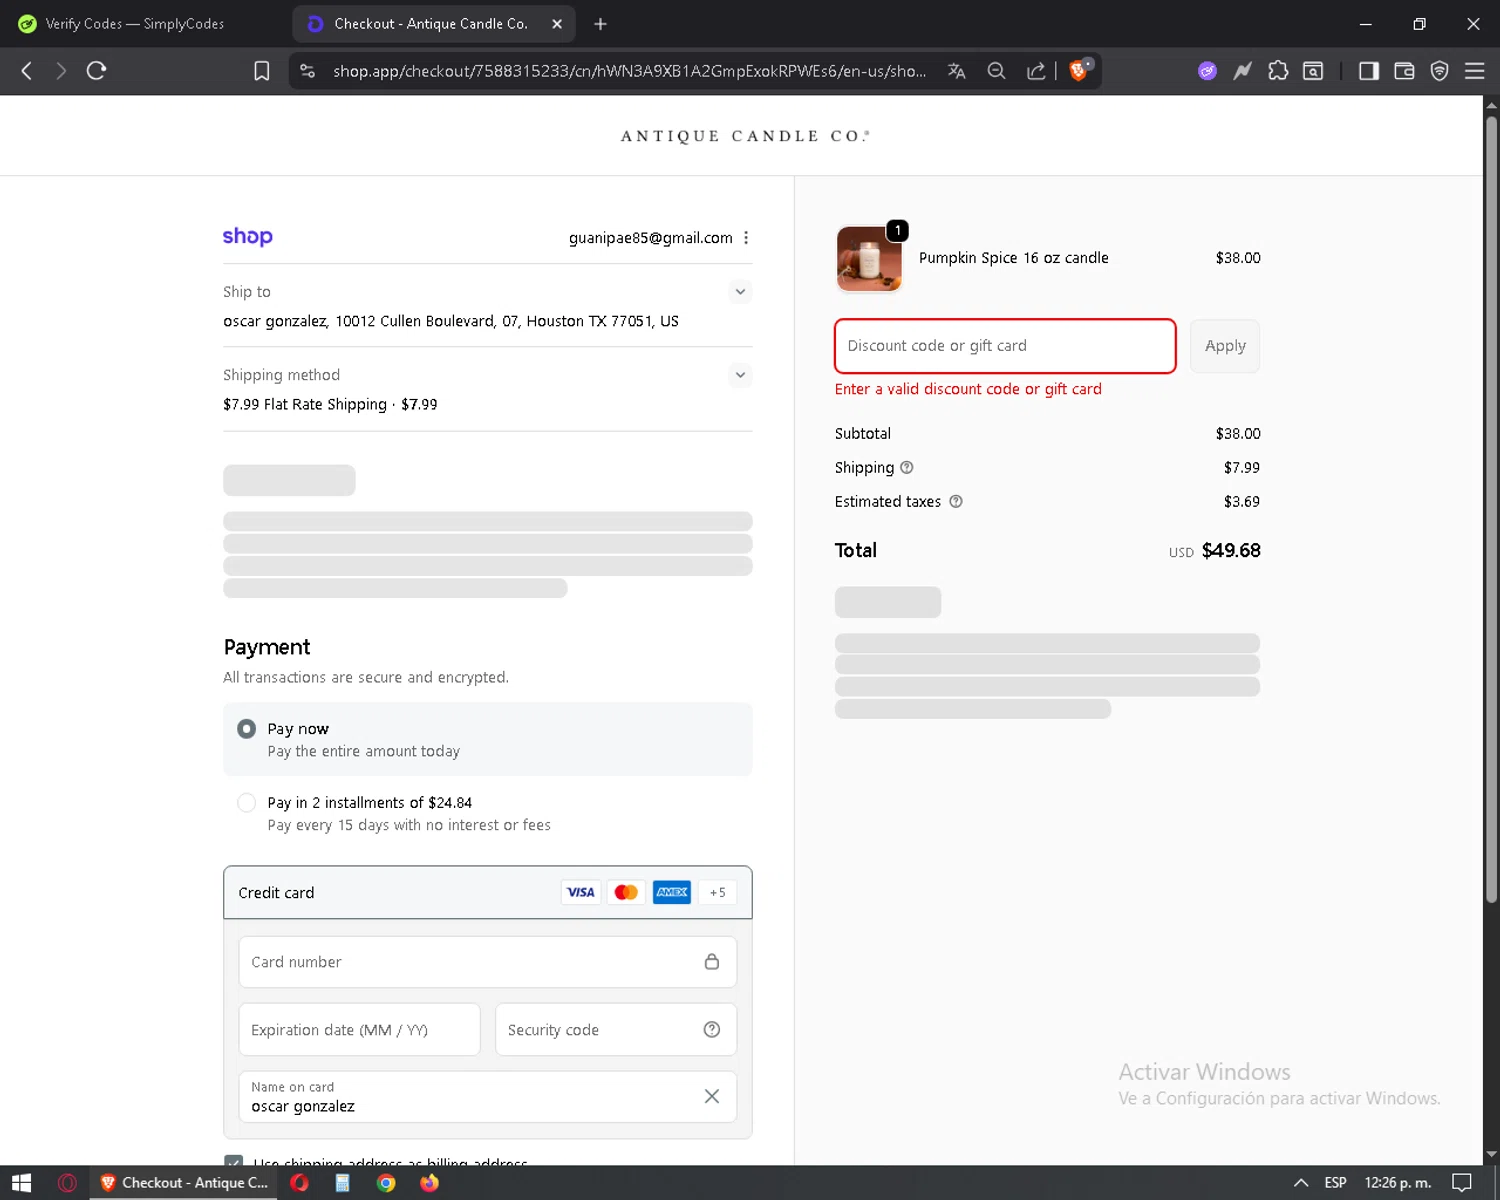Bookmark this page with the bookmark icon

tap(262, 71)
